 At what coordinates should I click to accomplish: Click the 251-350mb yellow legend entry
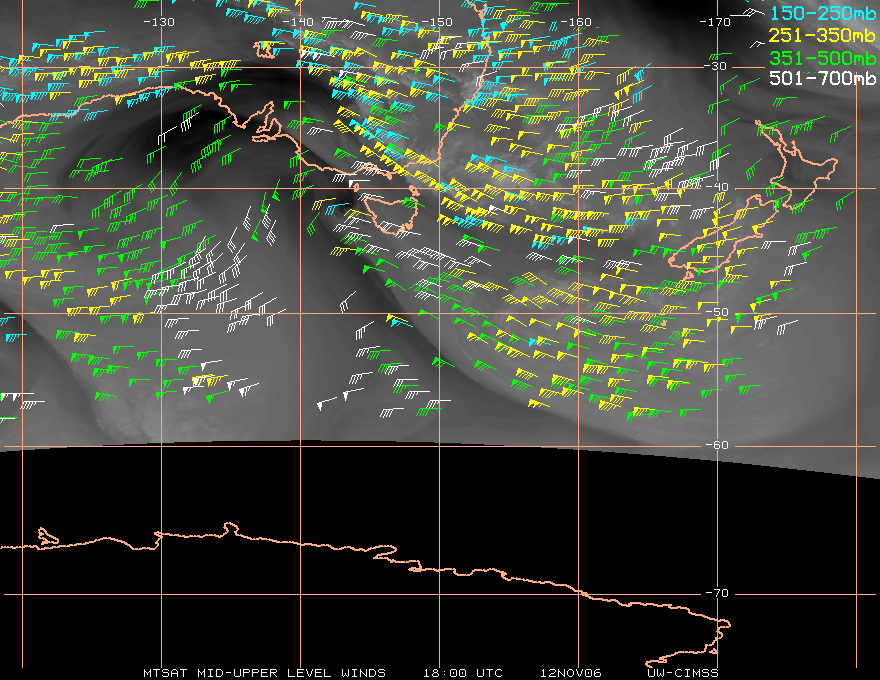click(822, 35)
